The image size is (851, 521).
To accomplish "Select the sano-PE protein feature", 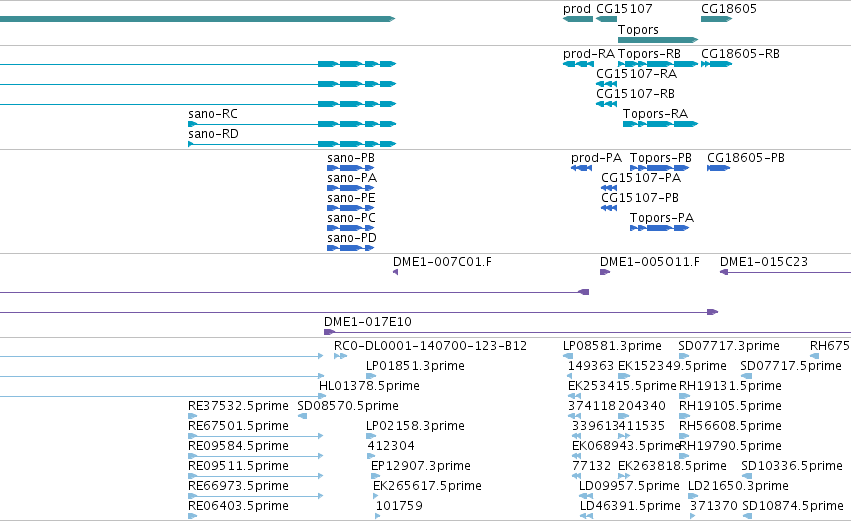I will pos(351,208).
